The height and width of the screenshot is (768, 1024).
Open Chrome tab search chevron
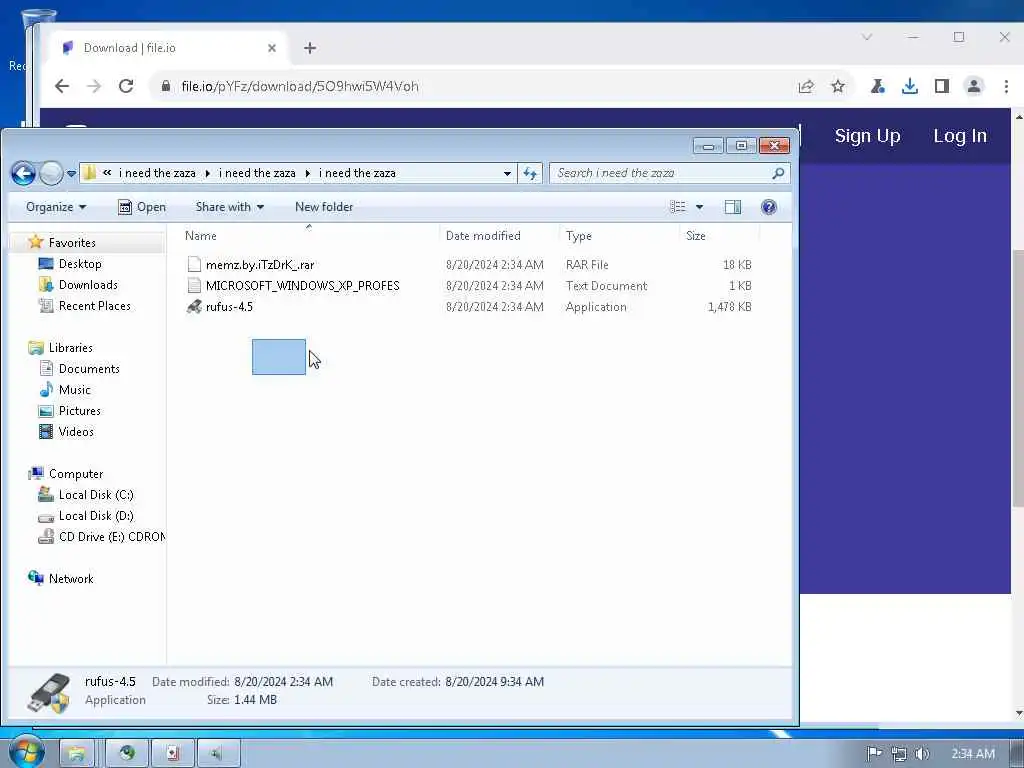867,37
